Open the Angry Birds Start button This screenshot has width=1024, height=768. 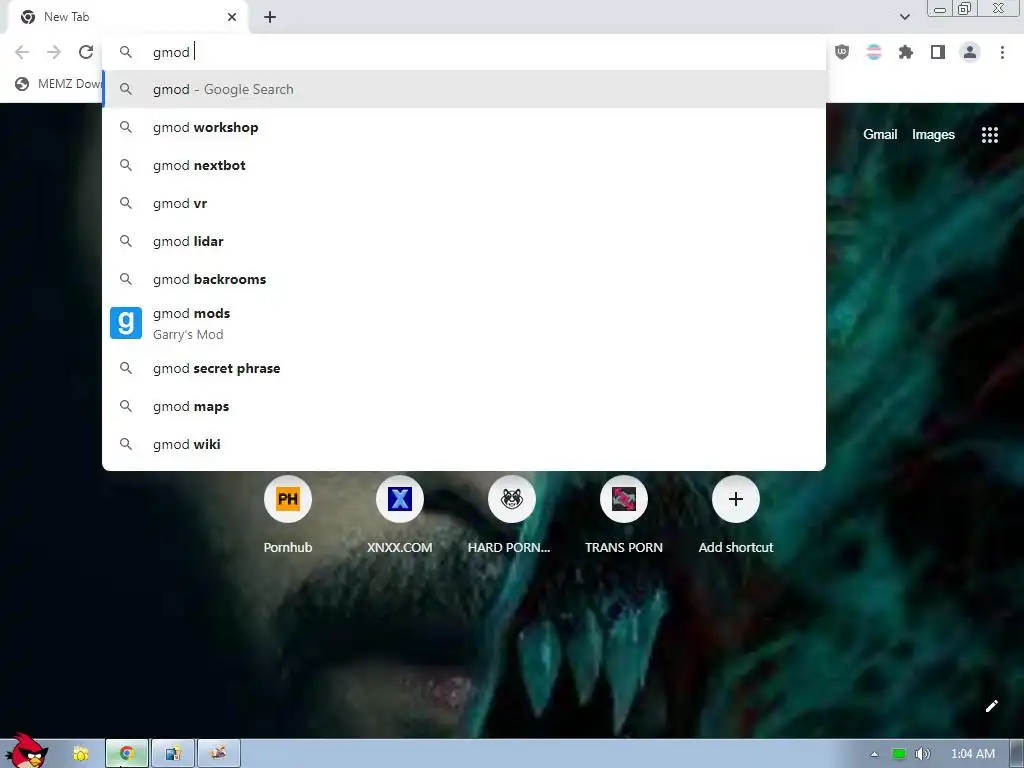point(27,751)
